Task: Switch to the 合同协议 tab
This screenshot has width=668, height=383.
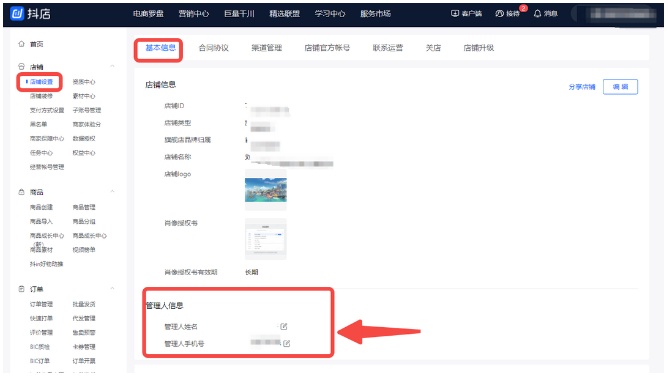Action: (x=214, y=48)
